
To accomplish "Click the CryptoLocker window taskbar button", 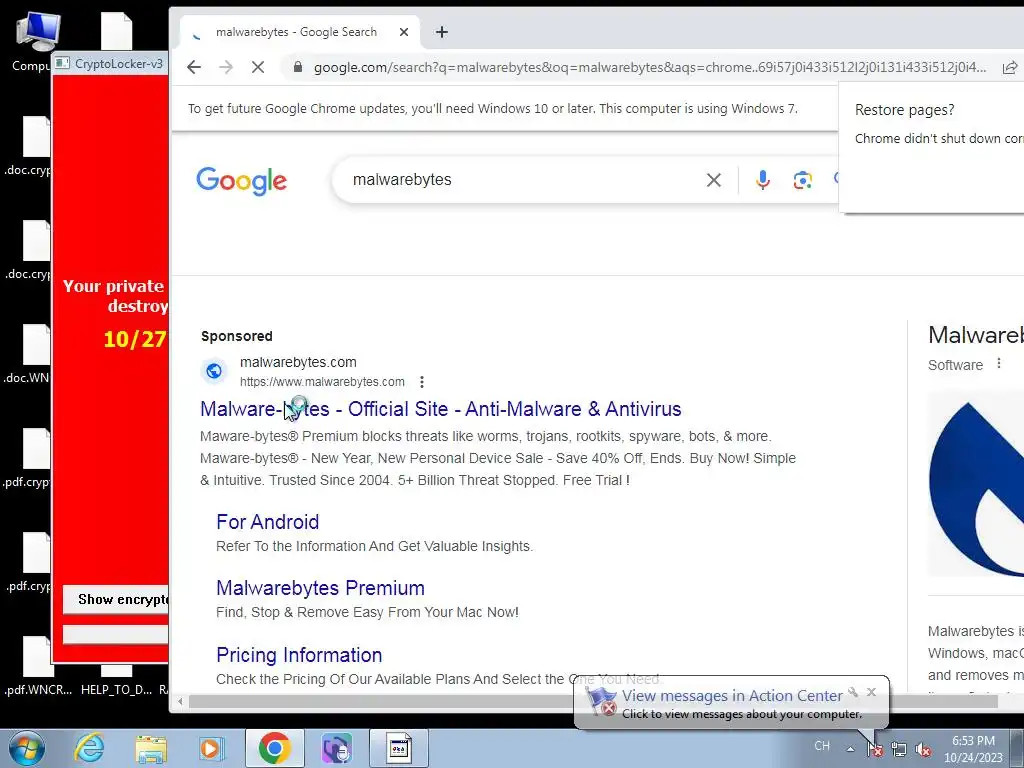I will [399, 748].
